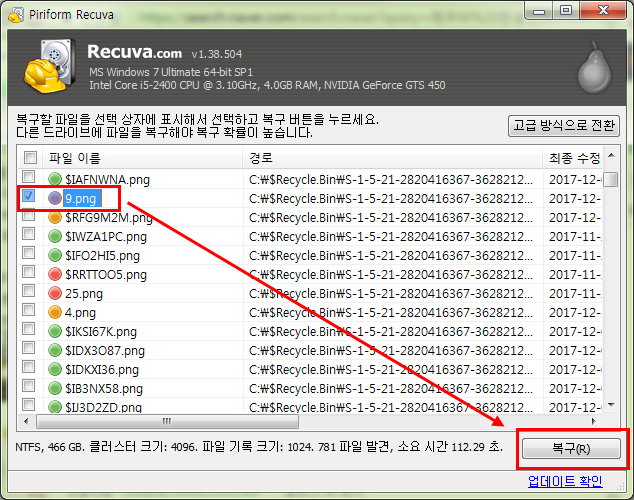Click purple status dot of 9.png
The height and width of the screenshot is (500, 634).
pyautogui.click(x=55, y=198)
